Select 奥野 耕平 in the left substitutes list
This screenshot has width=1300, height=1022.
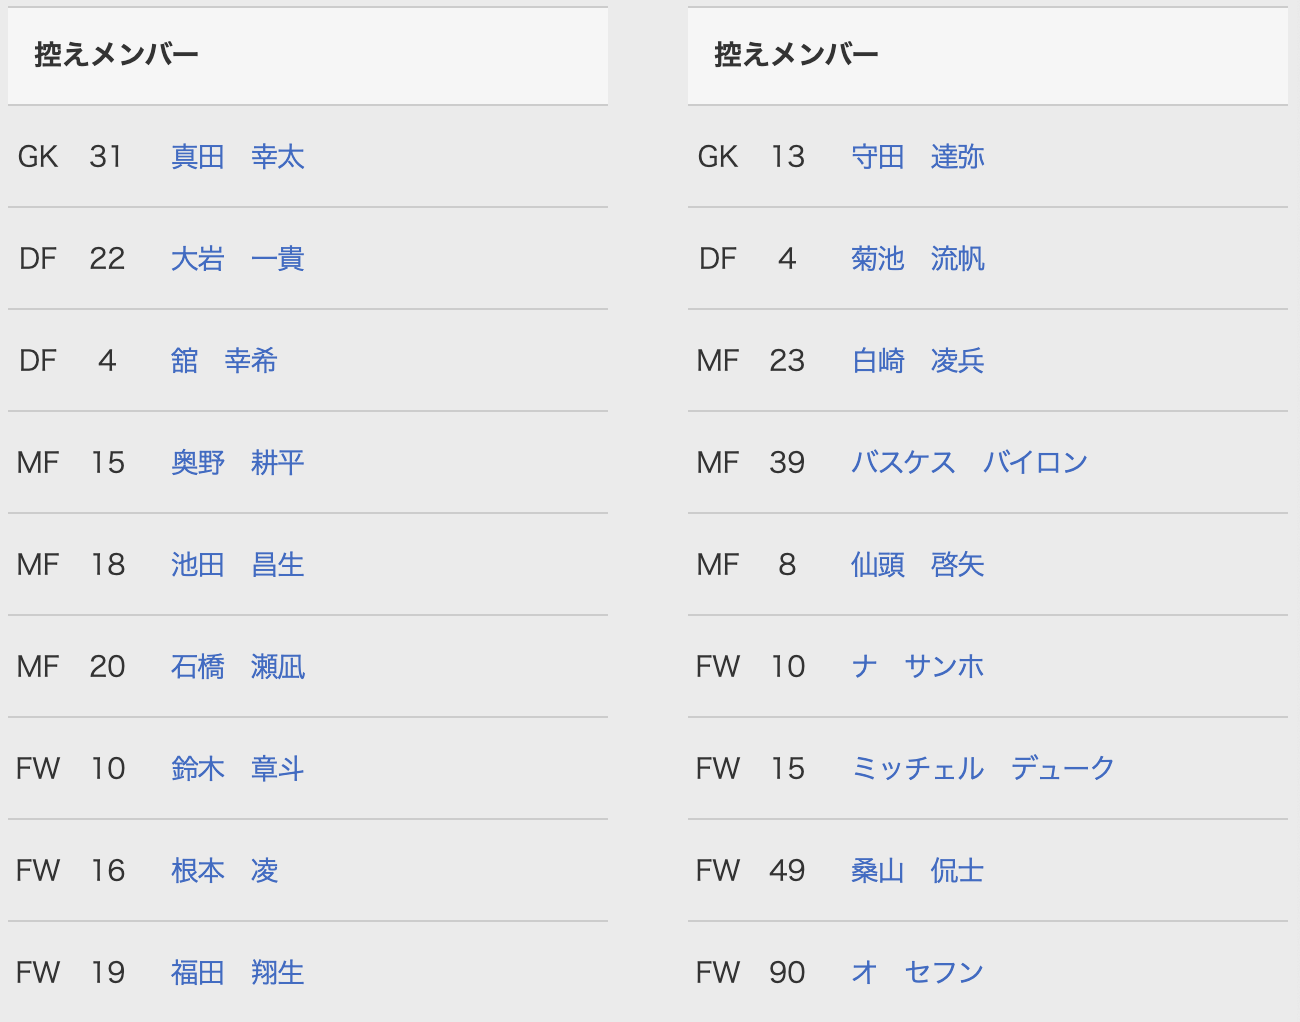238,463
